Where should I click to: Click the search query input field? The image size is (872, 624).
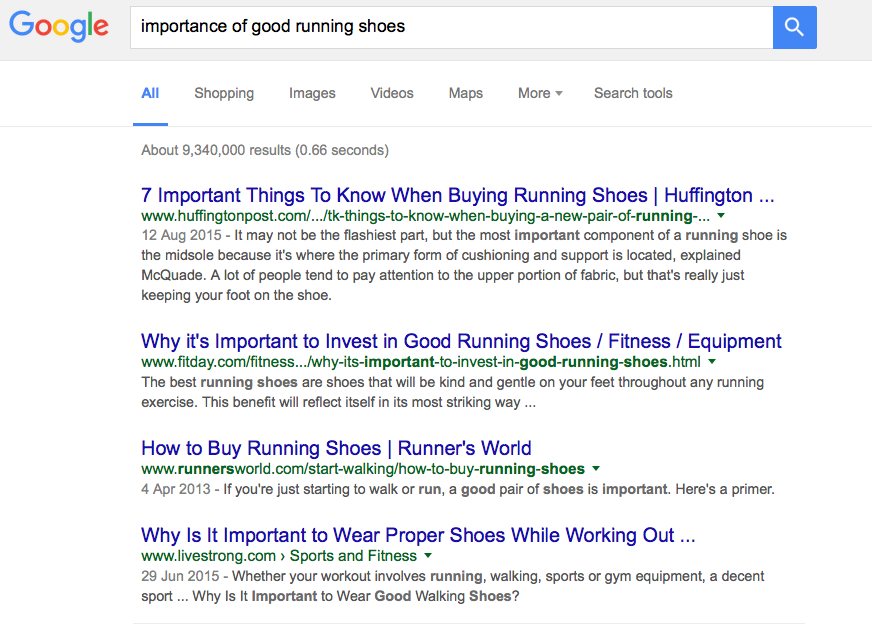click(x=450, y=27)
